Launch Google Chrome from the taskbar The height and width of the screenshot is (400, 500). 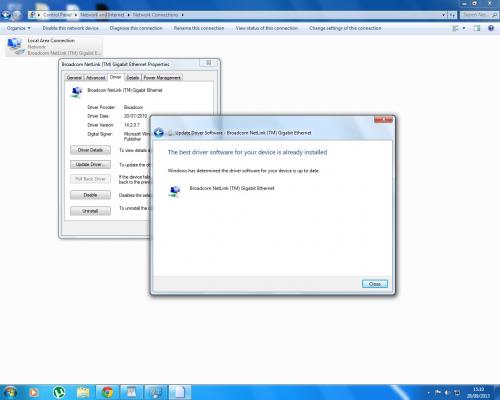click(107, 392)
